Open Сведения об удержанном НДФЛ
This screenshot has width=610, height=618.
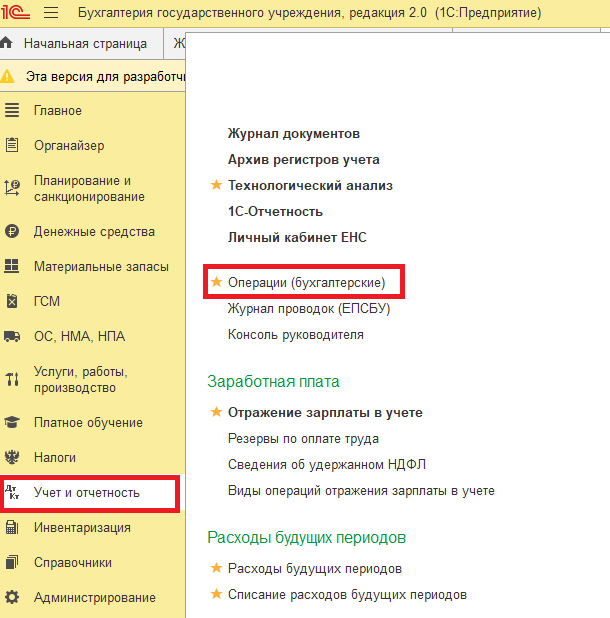click(x=327, y=465)
